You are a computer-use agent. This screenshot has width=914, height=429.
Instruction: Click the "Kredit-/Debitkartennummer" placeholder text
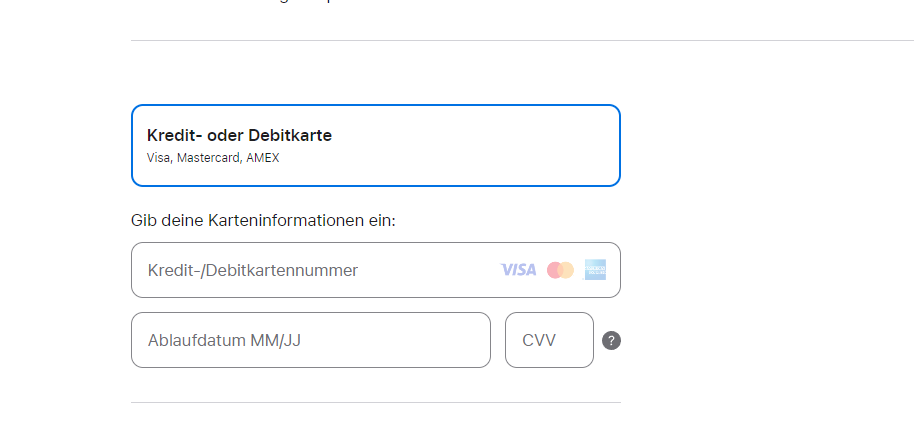coord(252,270)
